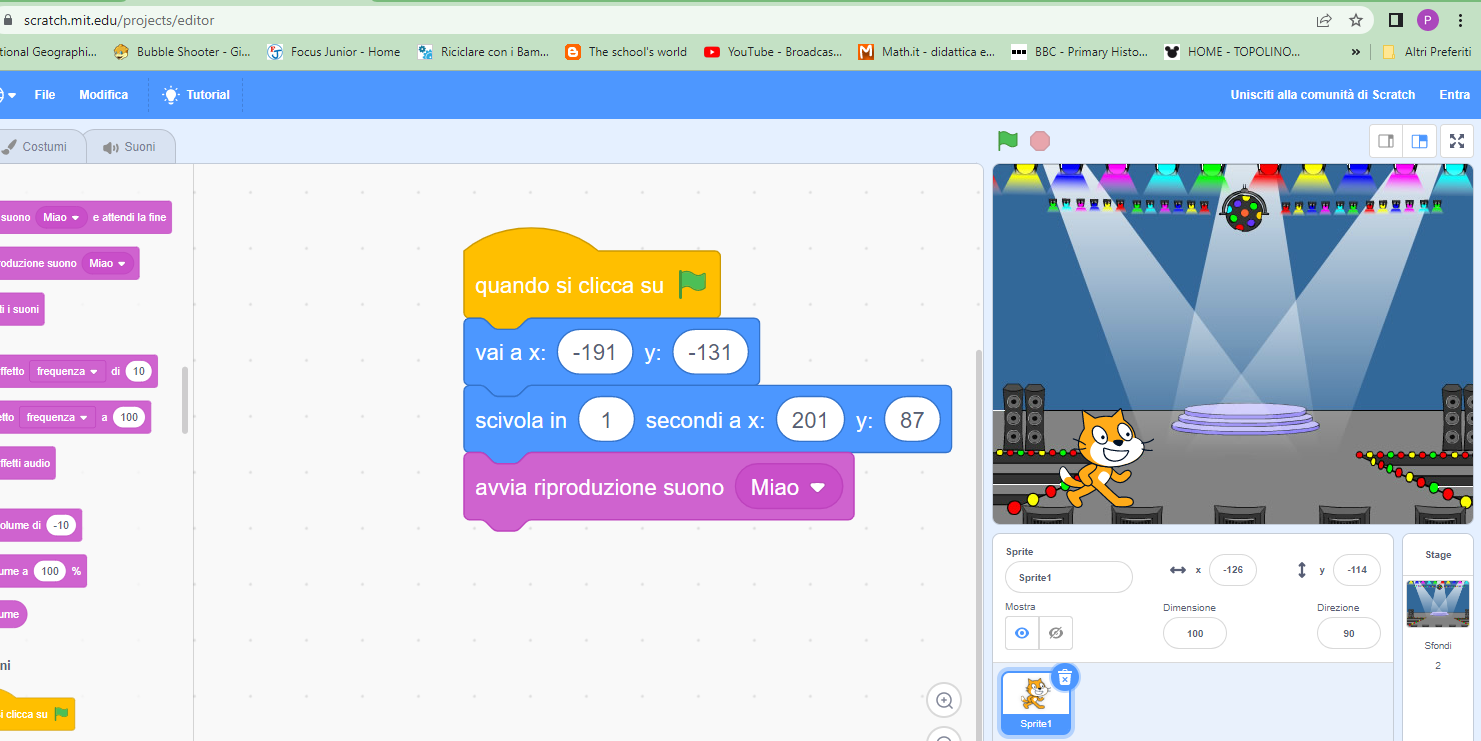
Task: Switch to small stage layout
Action: tap(1386, 141)
